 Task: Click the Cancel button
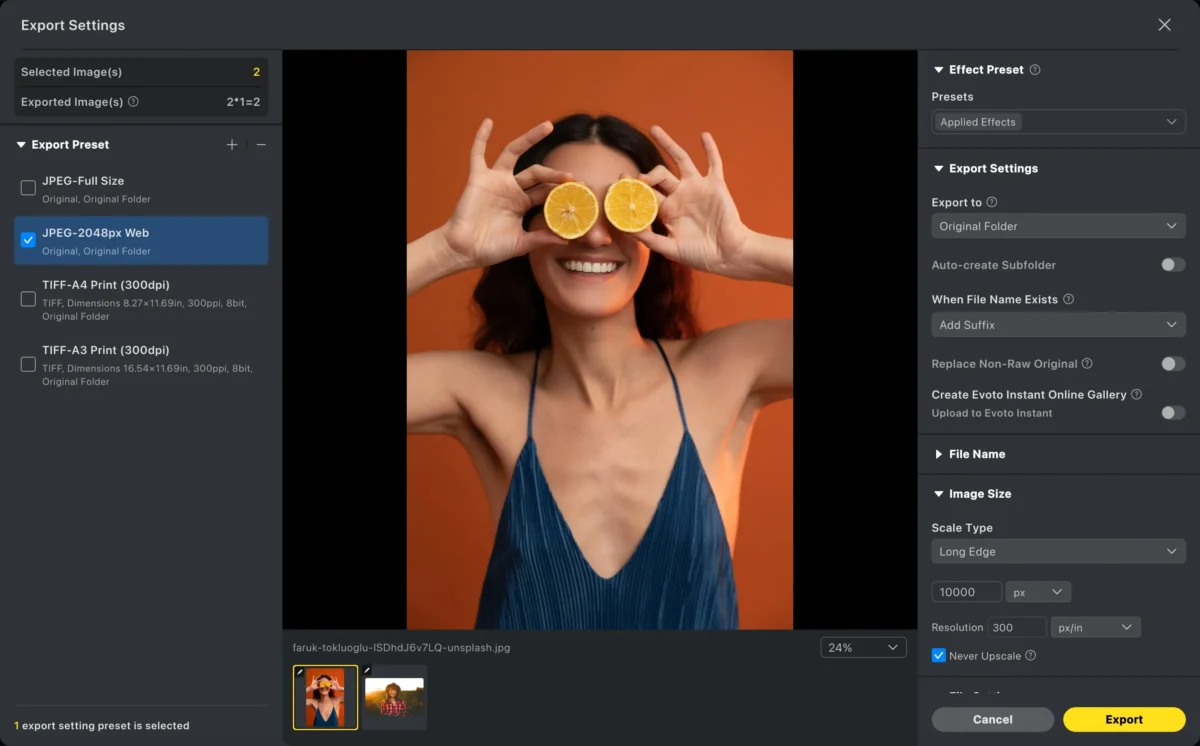click(x=992, y=719)
